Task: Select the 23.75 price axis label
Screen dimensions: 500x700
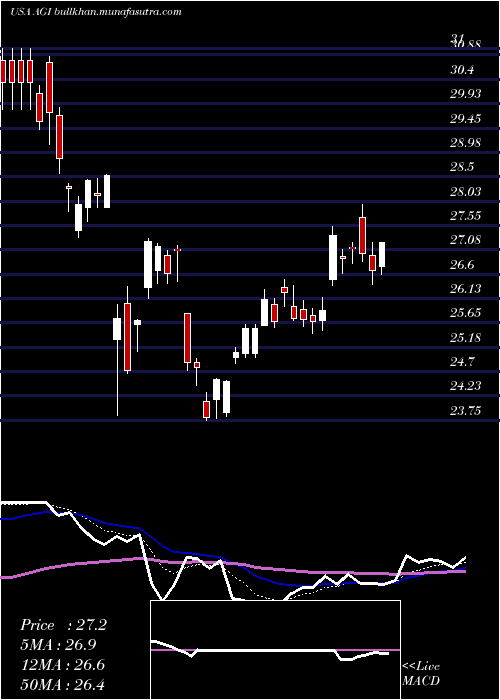Action: (465, 411)
